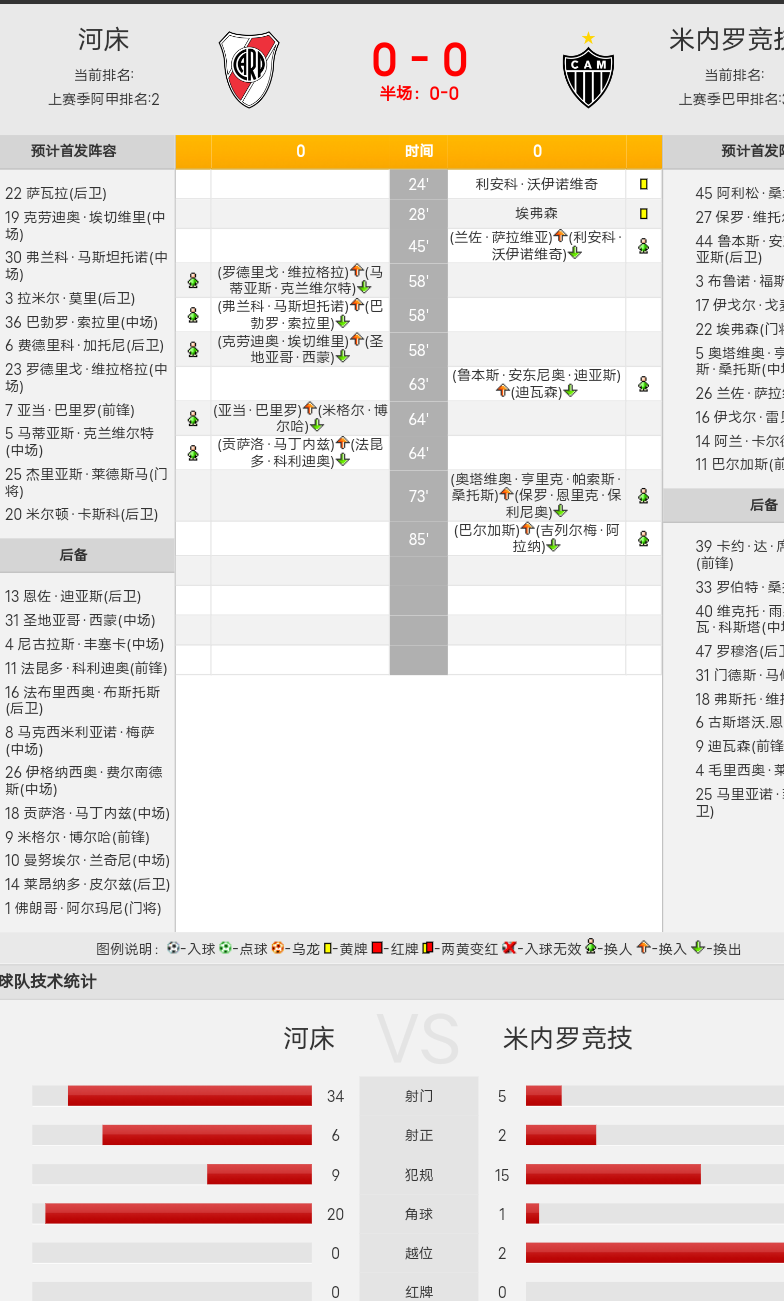Click substitute 31 圣地亚哥·西蒙(中场)
The image size is (784, 1301).
[x=80, y=620]
